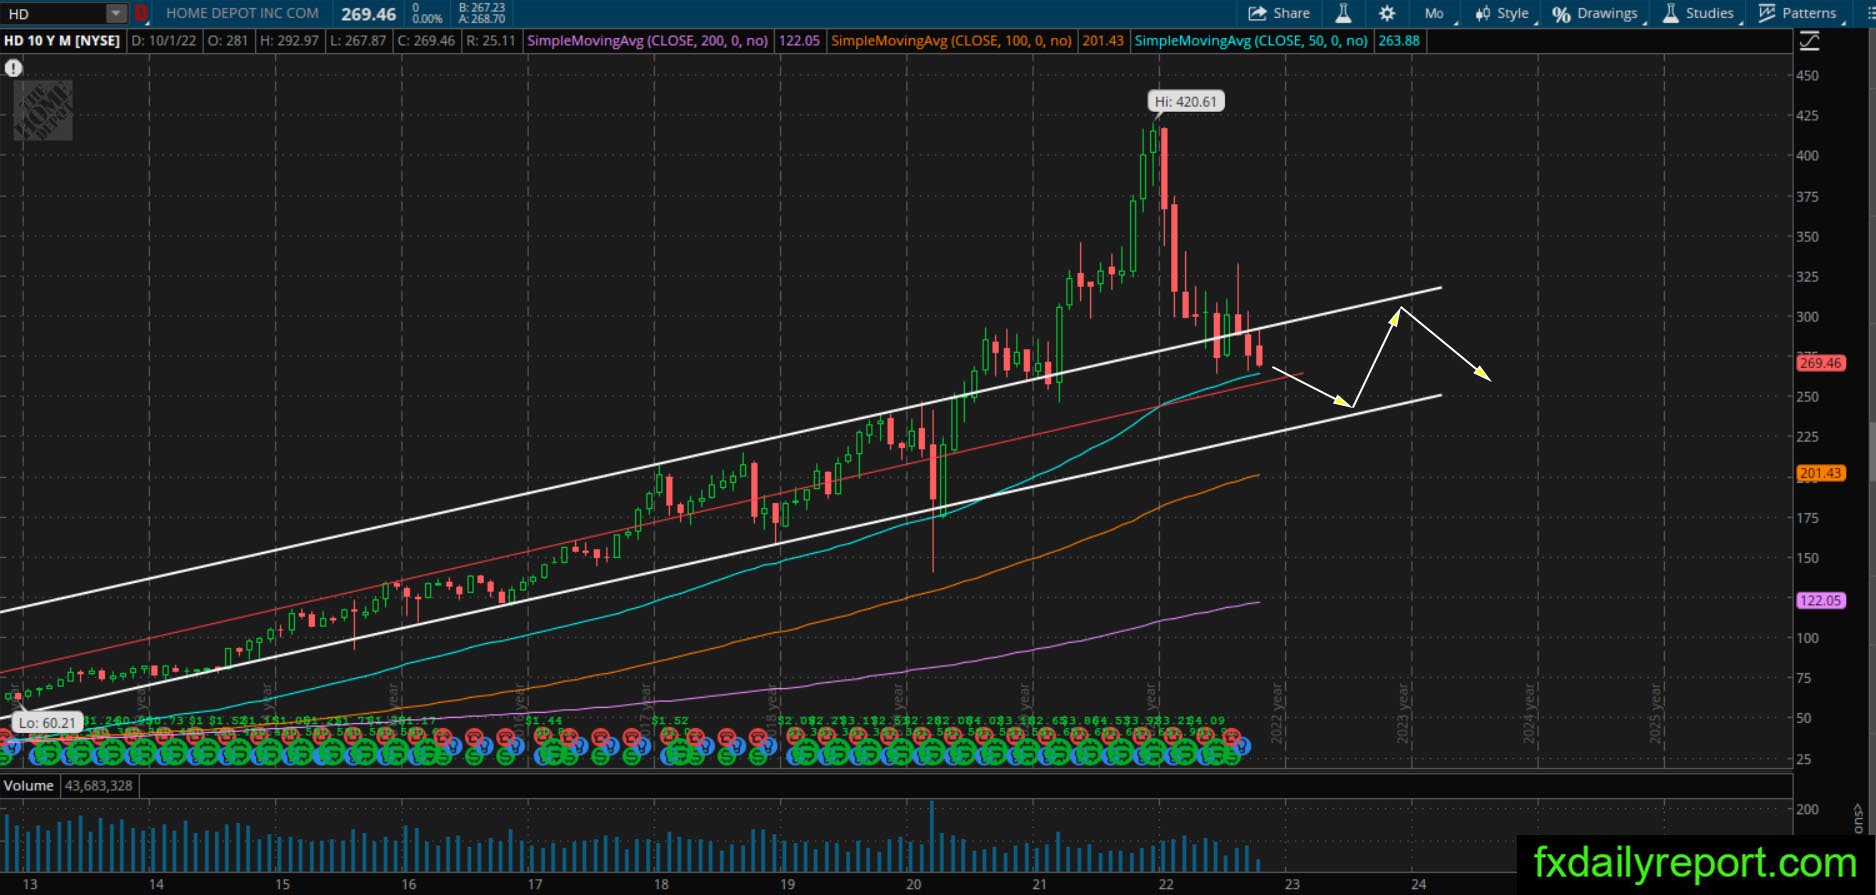Viewport: 1876px width, 895px height.
Task: Click the Lo: 60.21 price bubble
Action: tap(47, 723)
